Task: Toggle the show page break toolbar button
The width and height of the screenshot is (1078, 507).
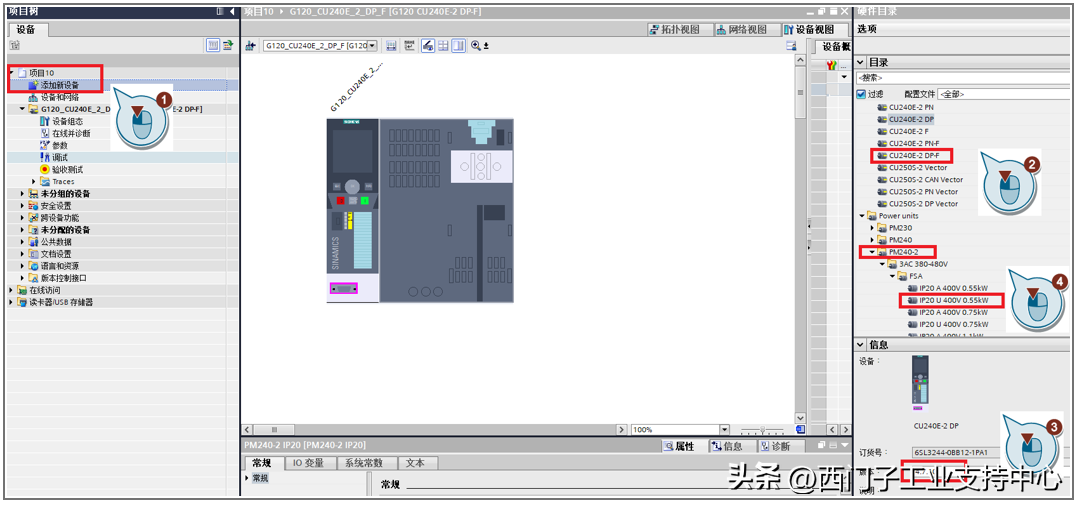Action: click(x=458, y=46)
